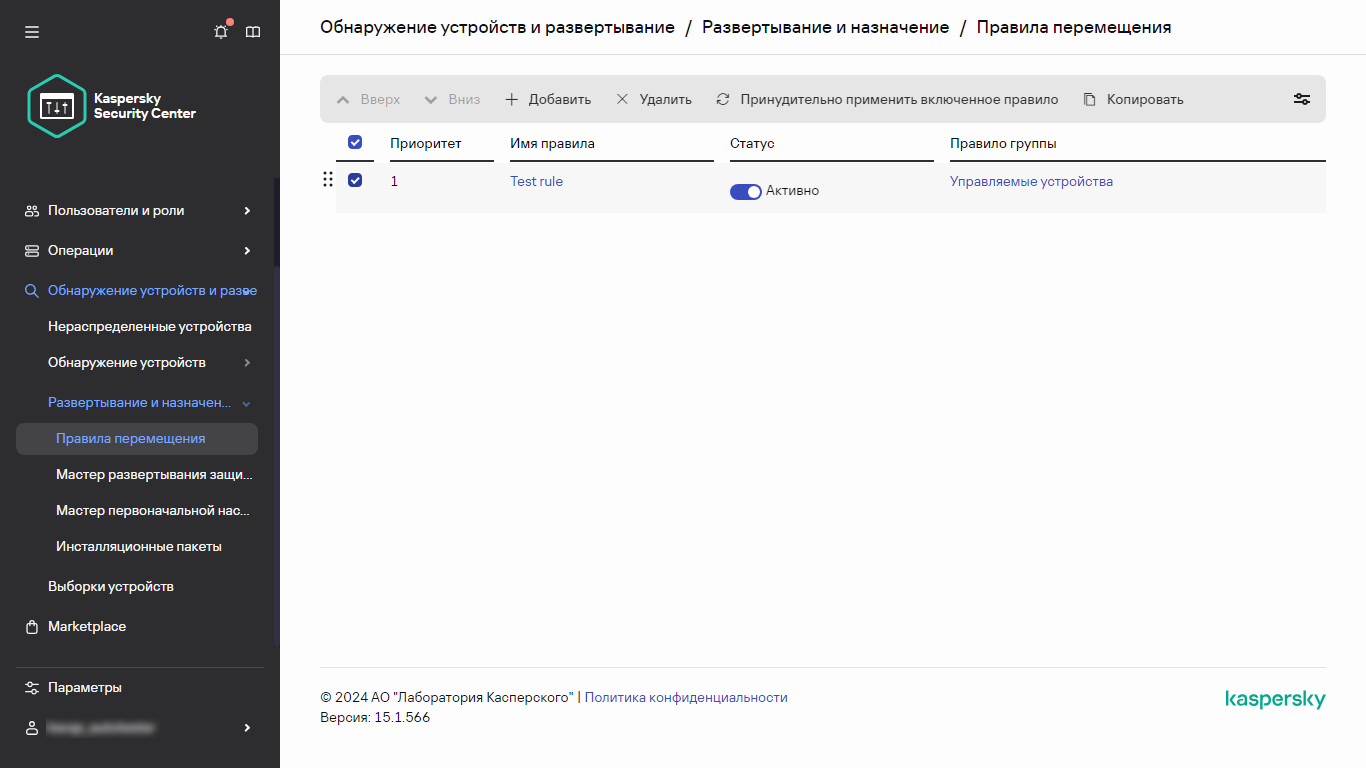Collapse the Развертывание и назначение section
1366x768 pixels.
point(246,402)
